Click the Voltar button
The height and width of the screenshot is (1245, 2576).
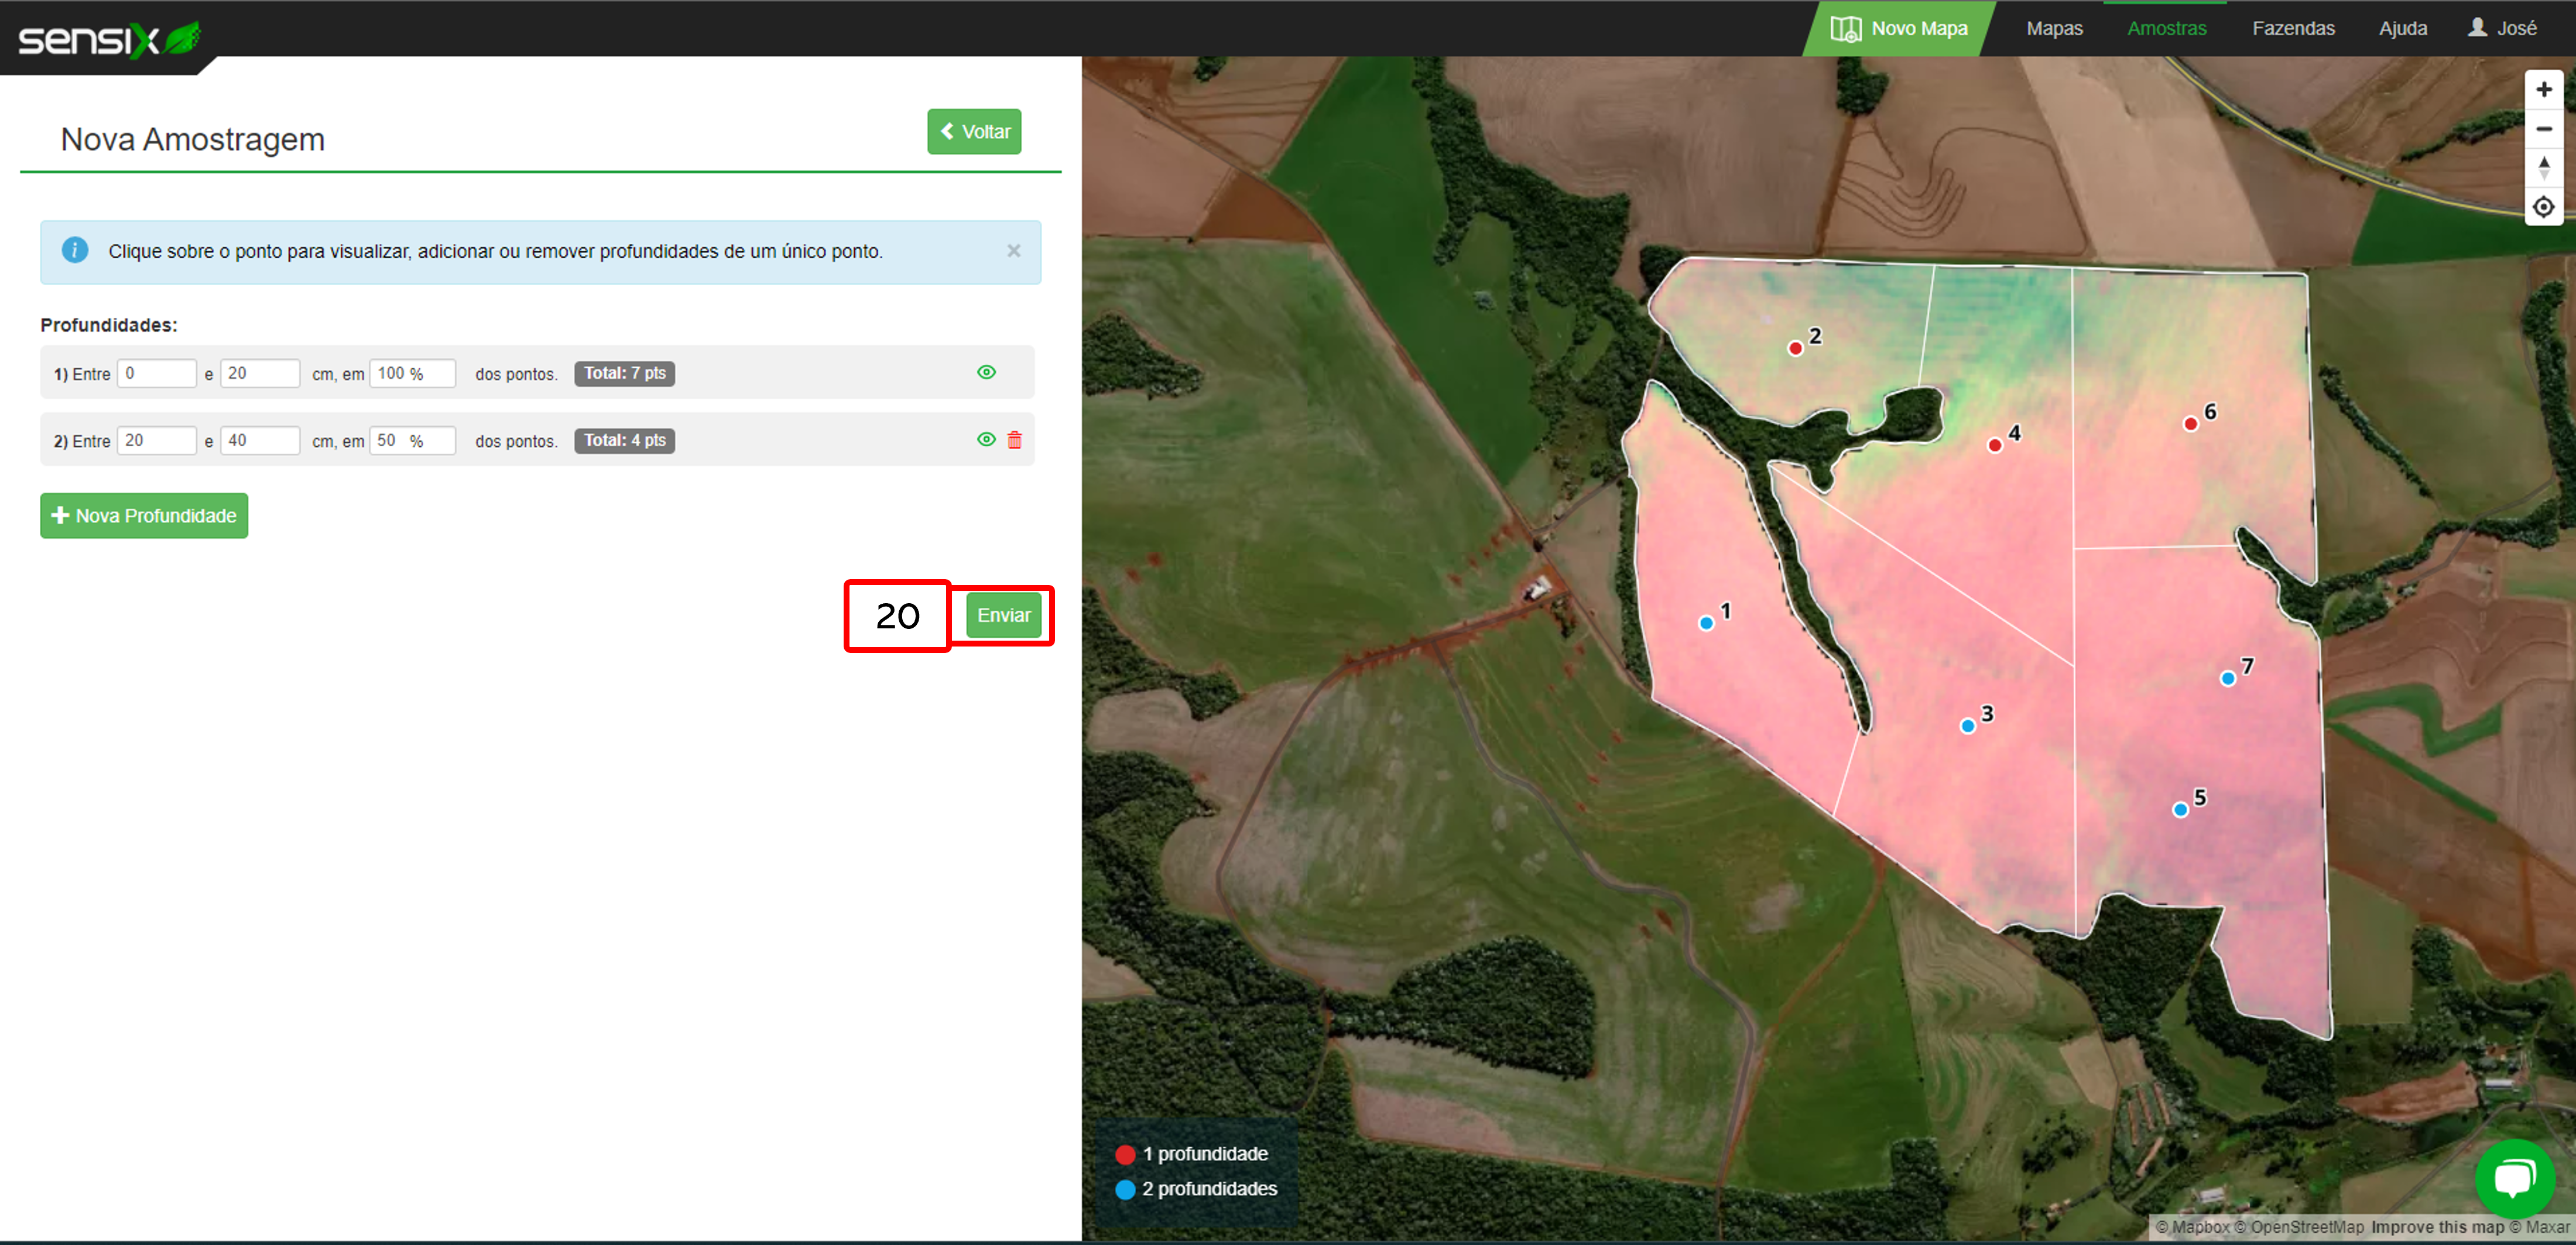click(x=974, y=132)
